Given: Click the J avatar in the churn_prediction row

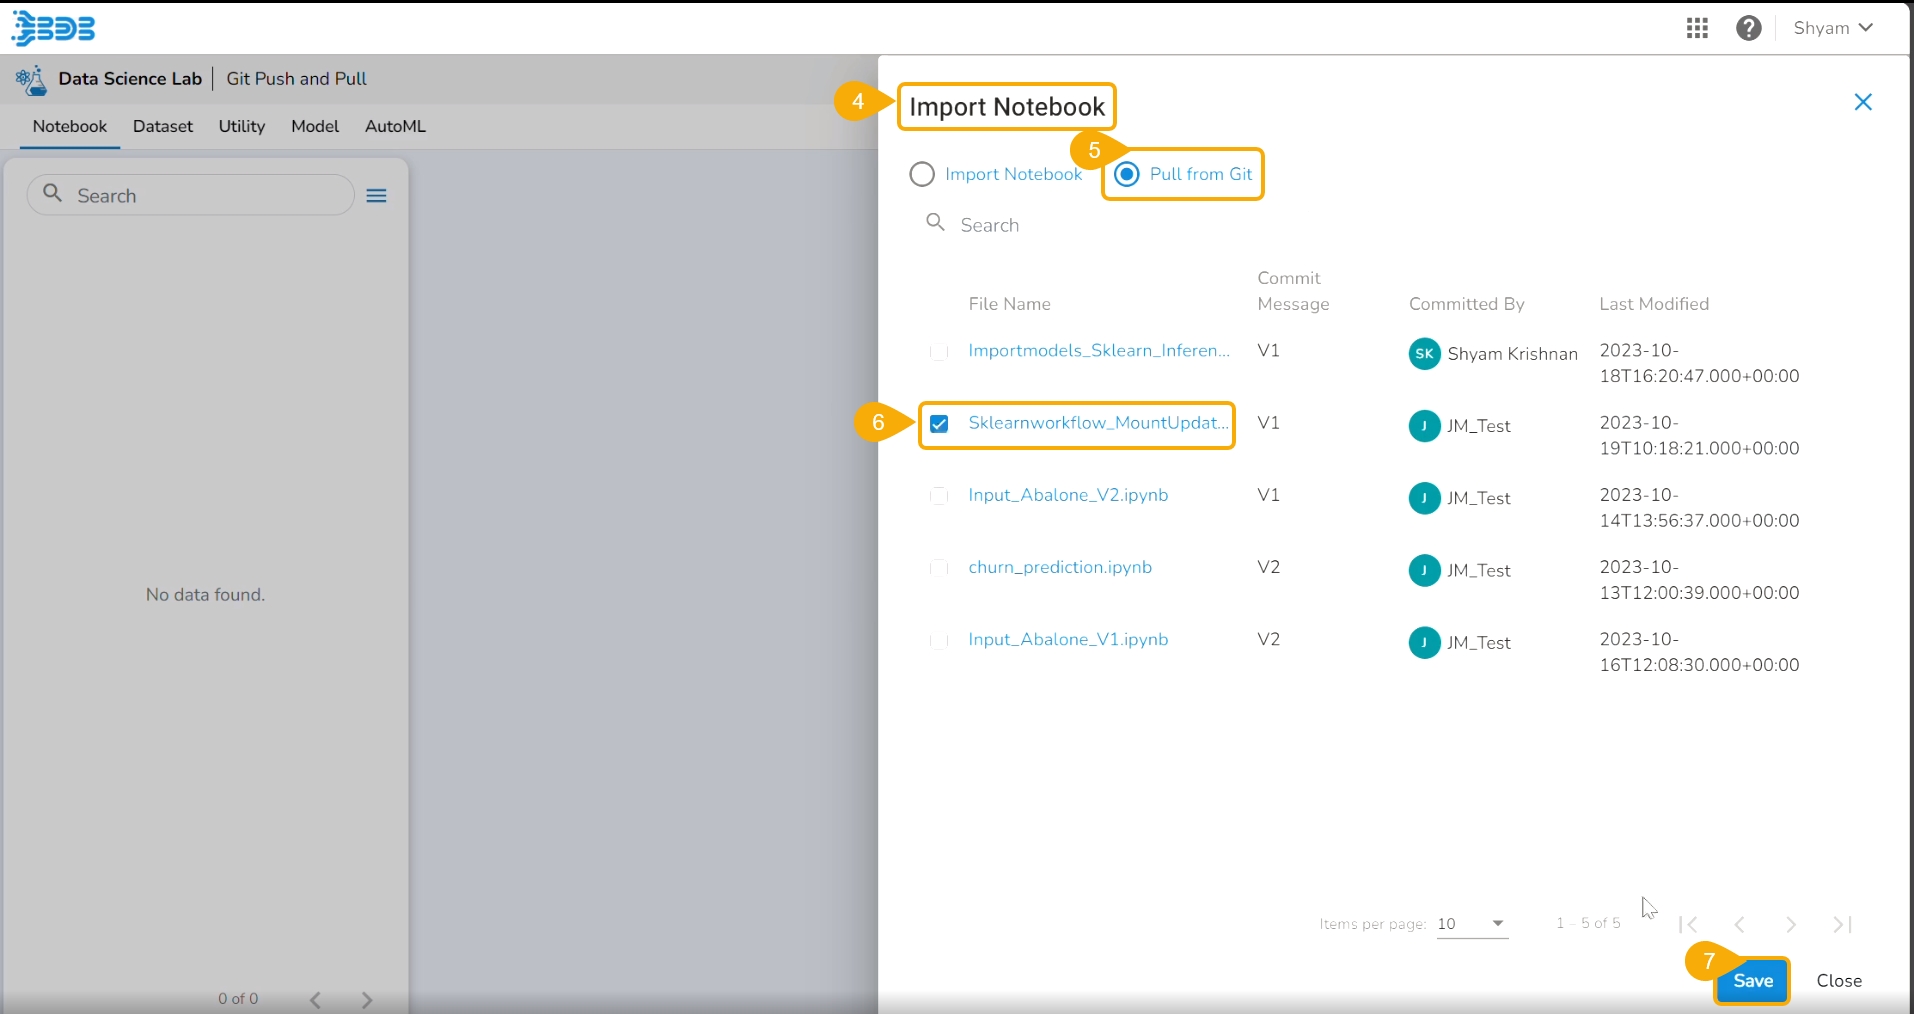Looking at the screenshot, I should point(1424,570).
